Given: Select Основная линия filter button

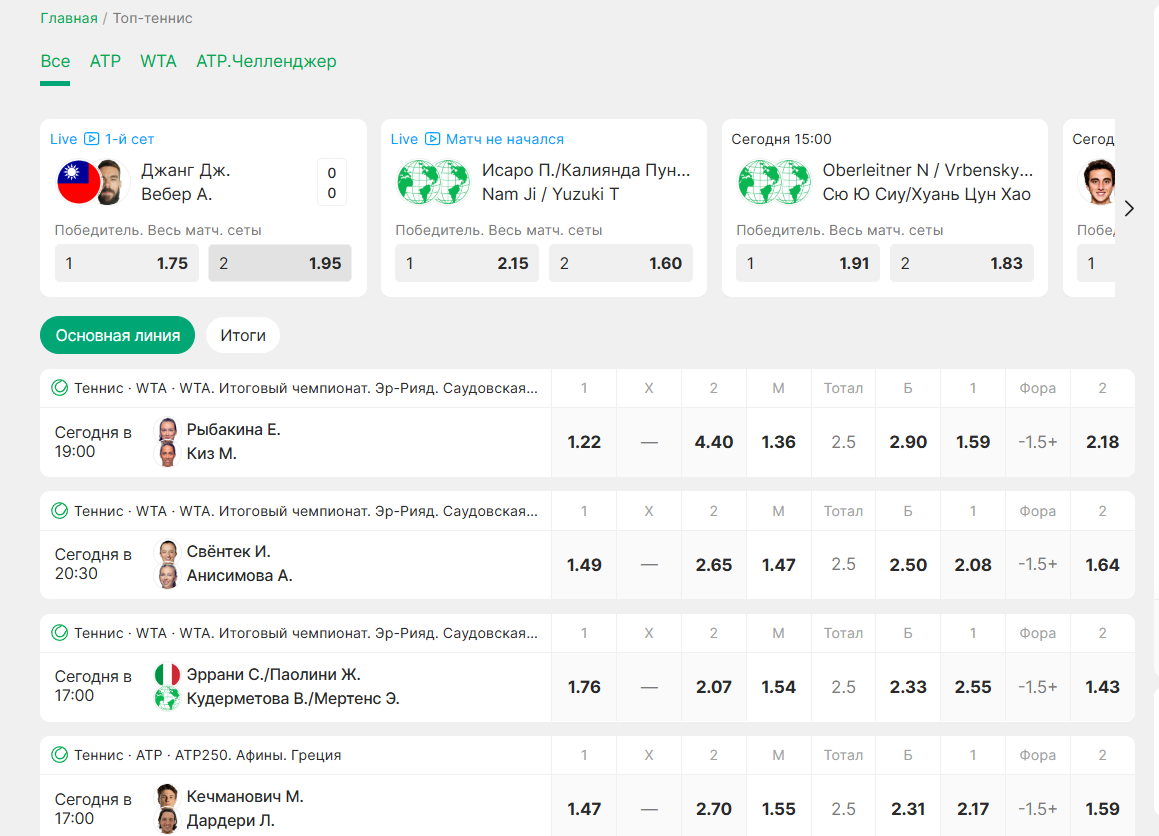Looking at the screenshot, I should [x=117, y=335].
